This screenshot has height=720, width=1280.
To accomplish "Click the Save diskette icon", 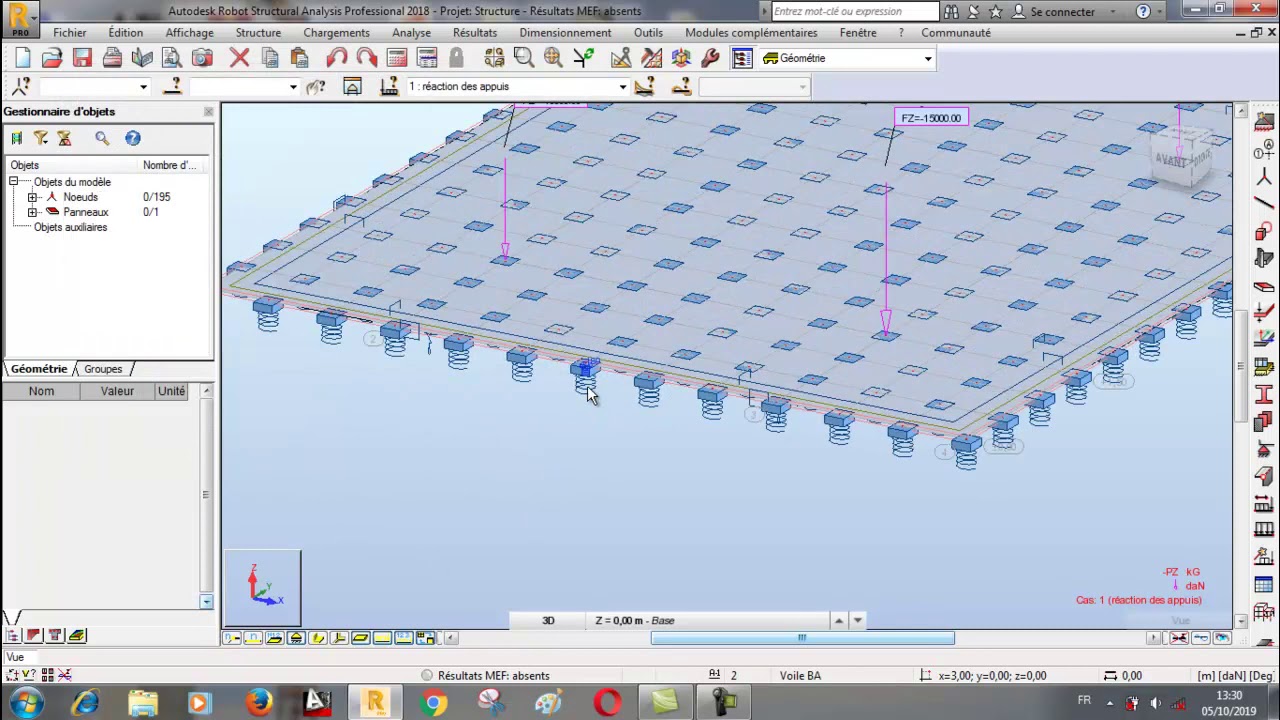I will 82,58.
